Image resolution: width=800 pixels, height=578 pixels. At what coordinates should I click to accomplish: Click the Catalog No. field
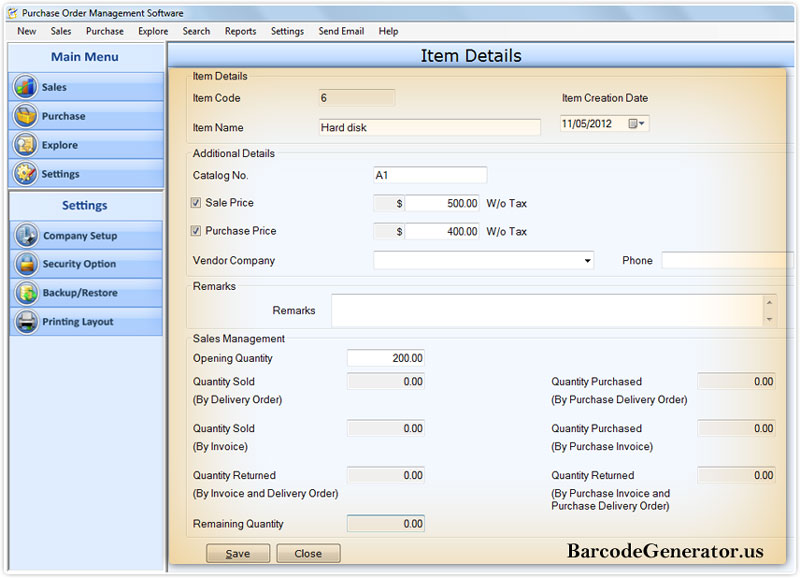tap(430, 175)
